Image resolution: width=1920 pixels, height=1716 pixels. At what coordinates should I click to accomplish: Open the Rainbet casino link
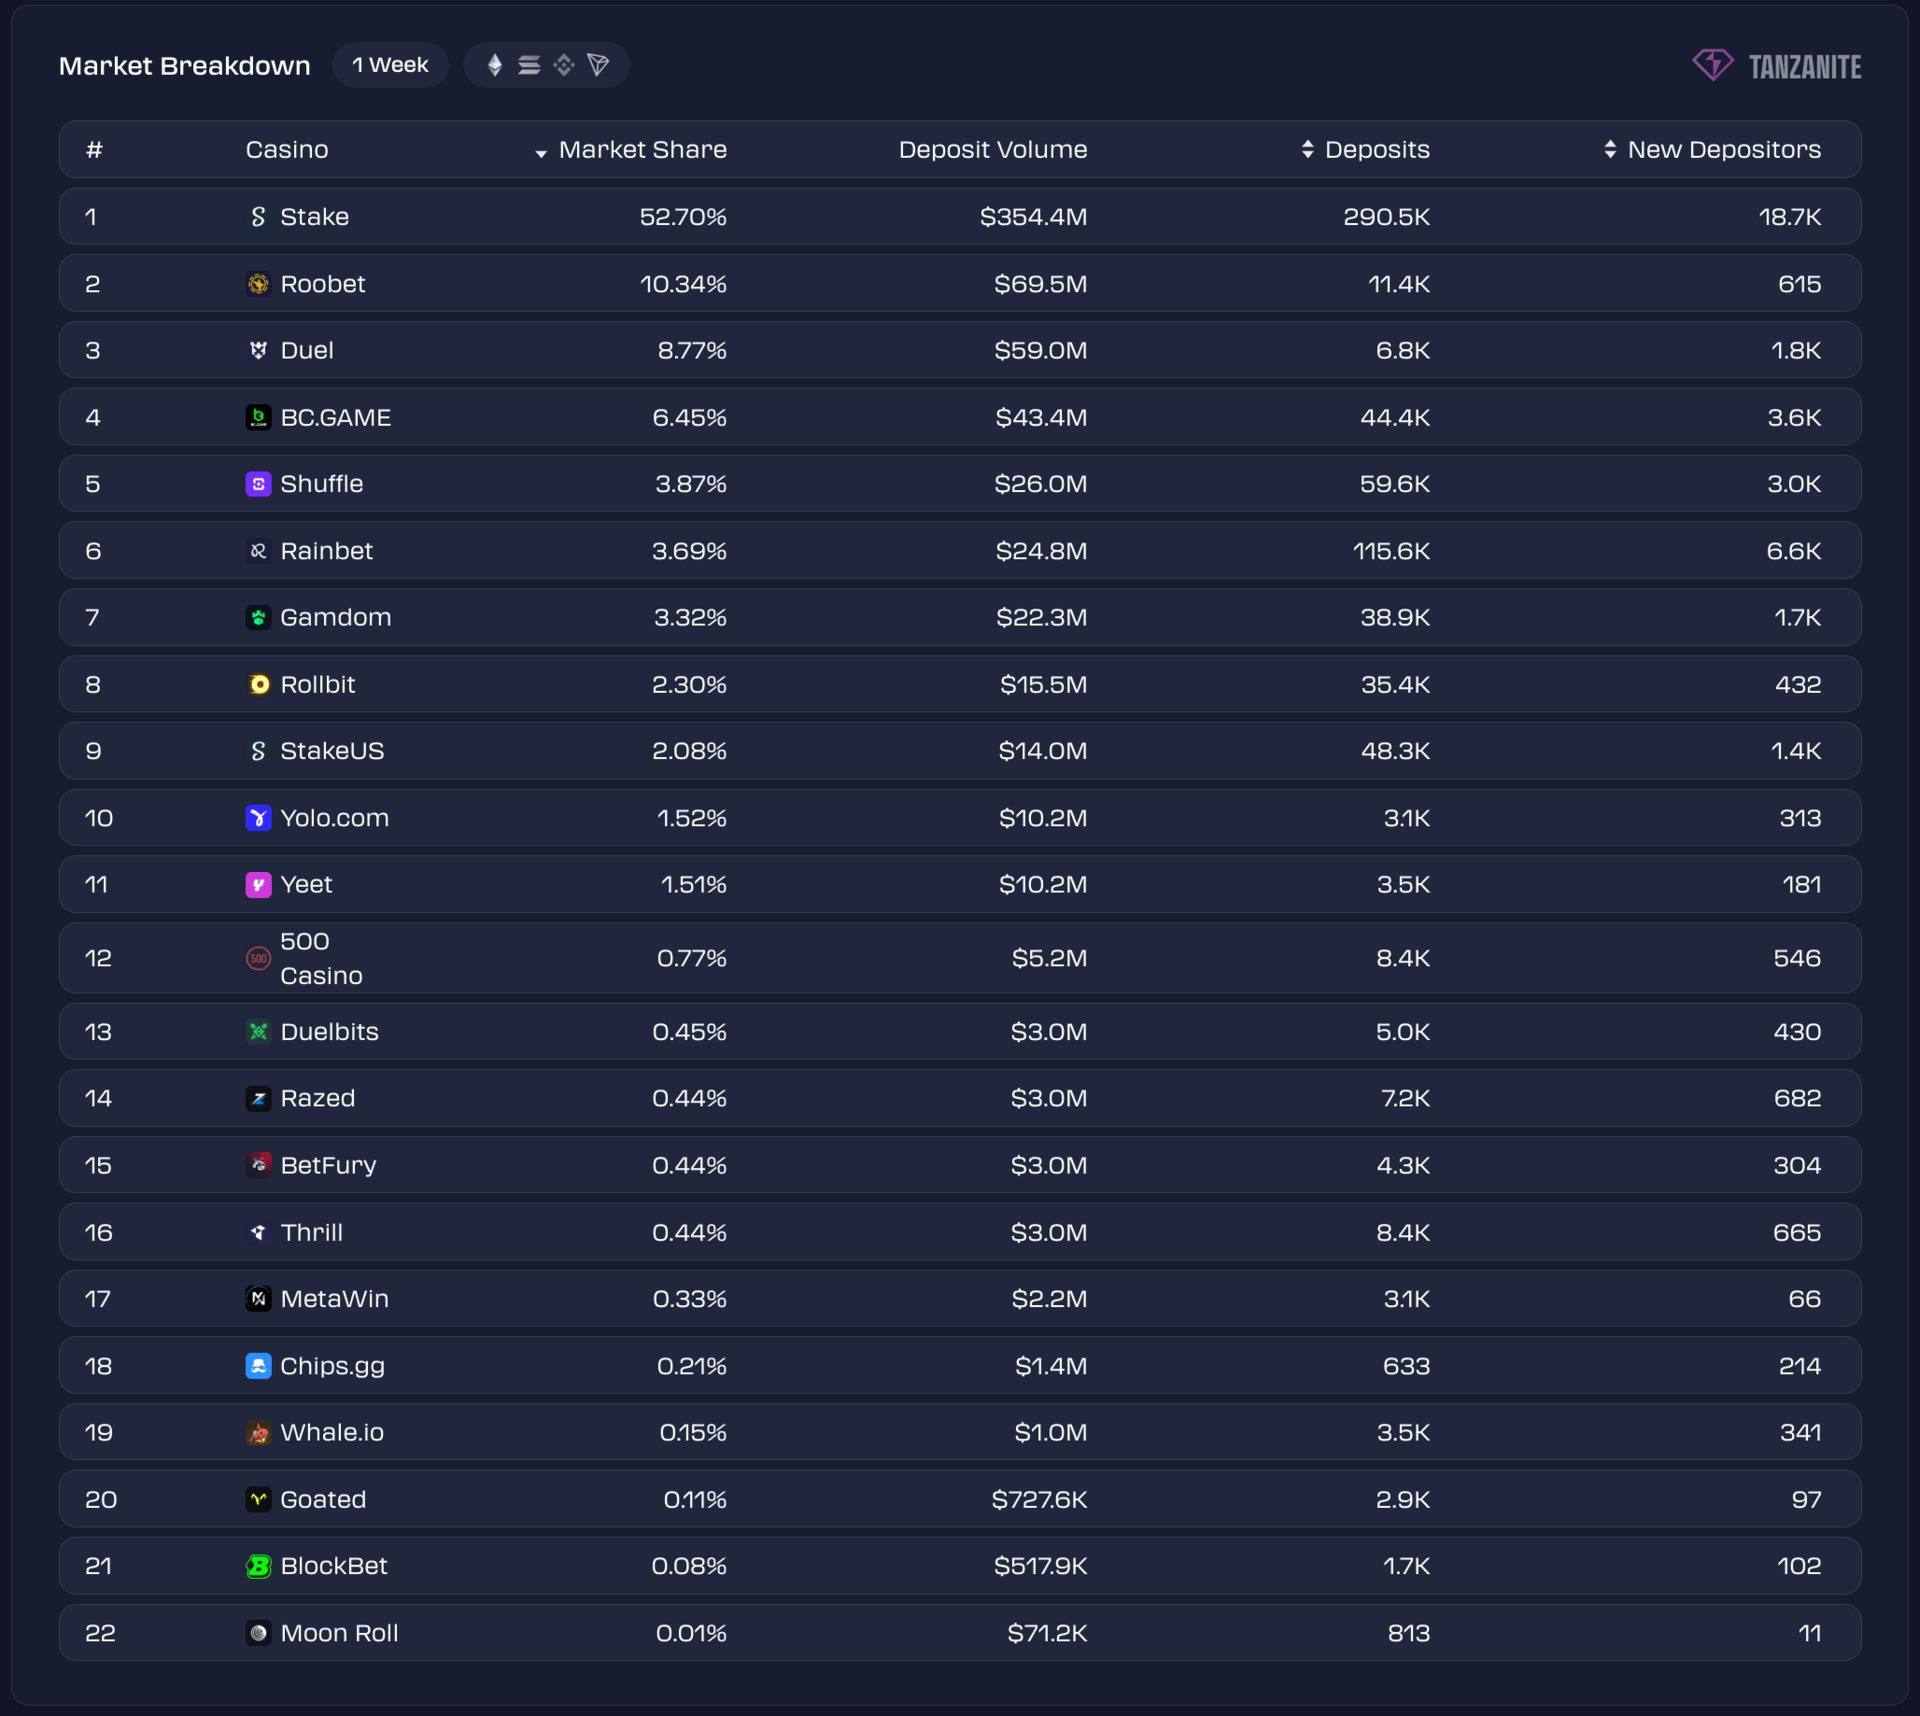point(326,551)
